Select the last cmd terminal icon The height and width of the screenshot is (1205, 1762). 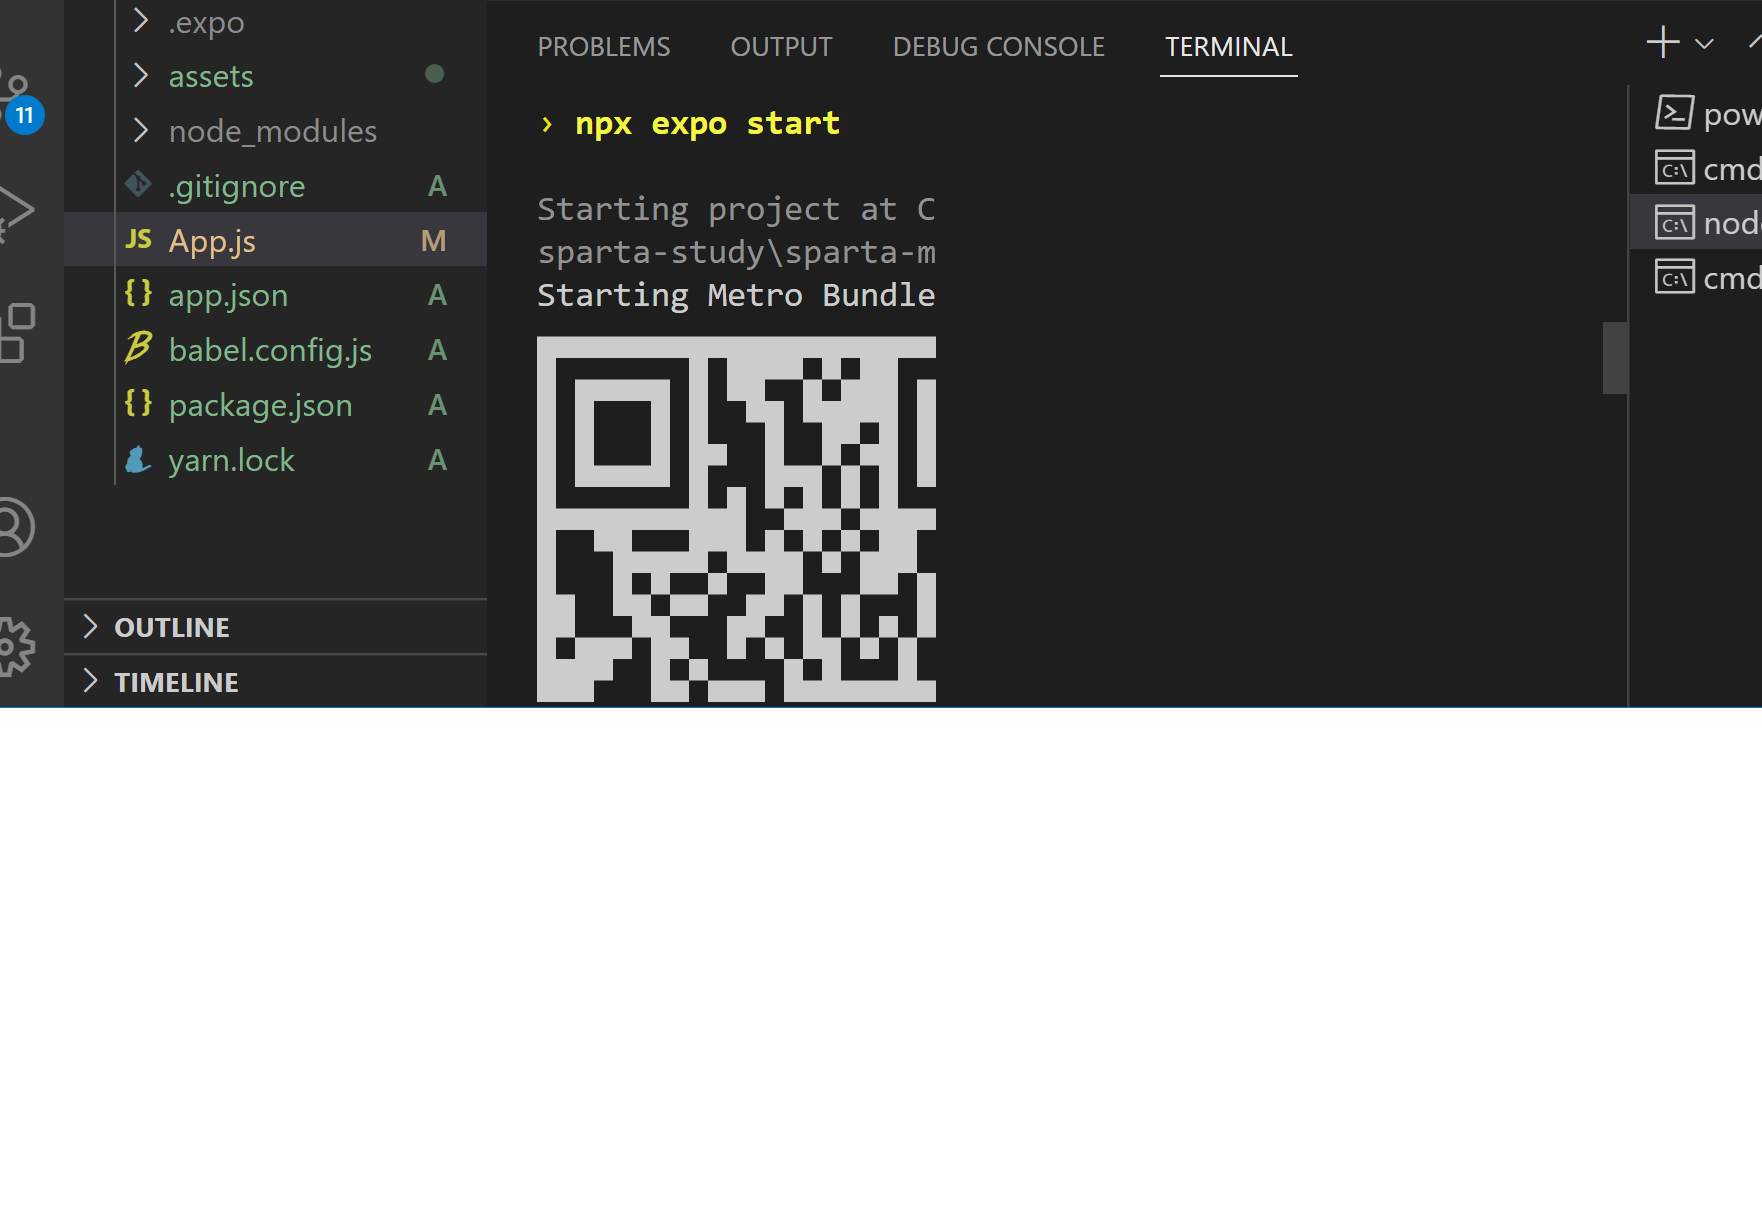1674,277
